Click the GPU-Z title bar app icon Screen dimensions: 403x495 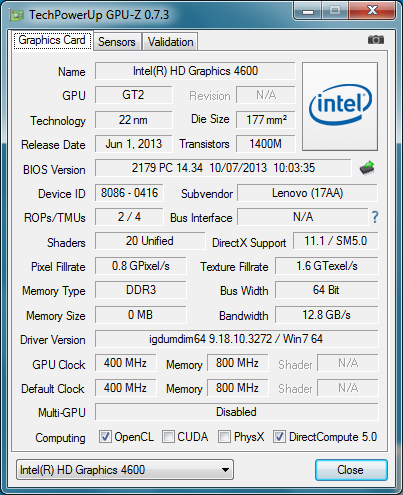coord(17,15)
